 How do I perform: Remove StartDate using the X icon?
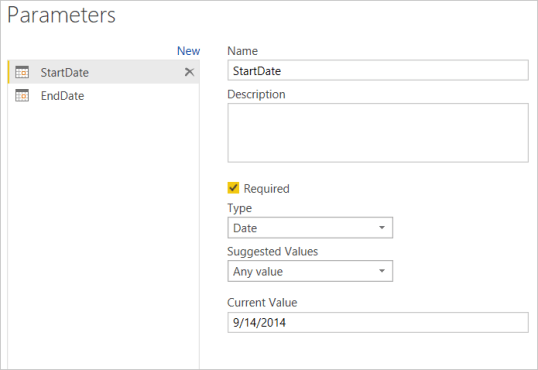coord(189,72)
